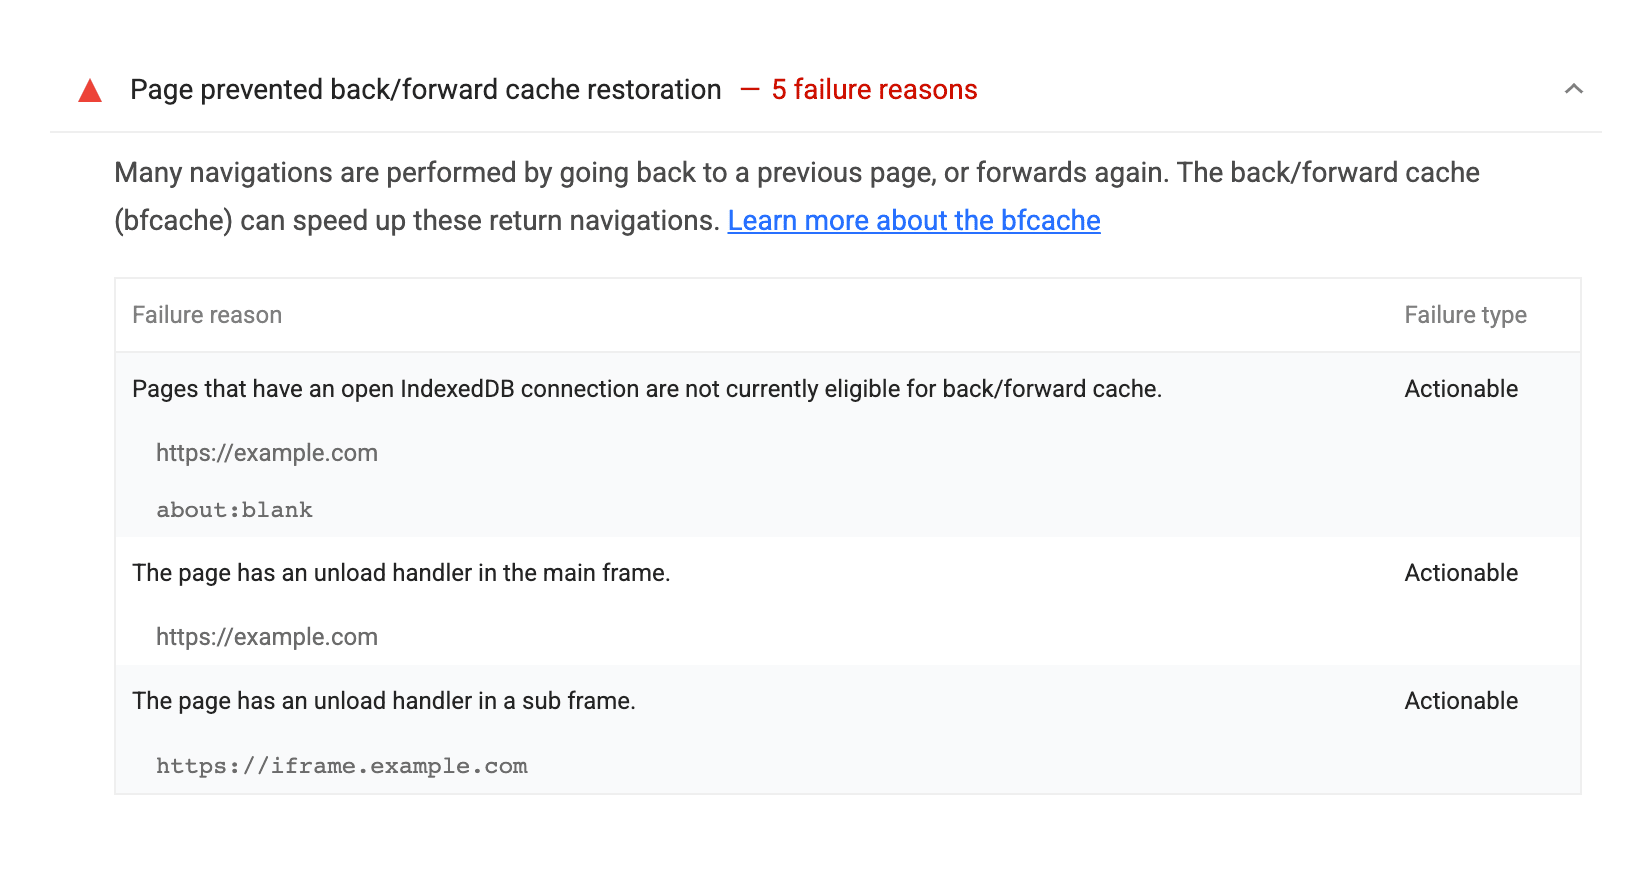Screen dimensions: 1652x880
Task: Click https://example.com under the IndexedDB failure reason
Action: 267,453
